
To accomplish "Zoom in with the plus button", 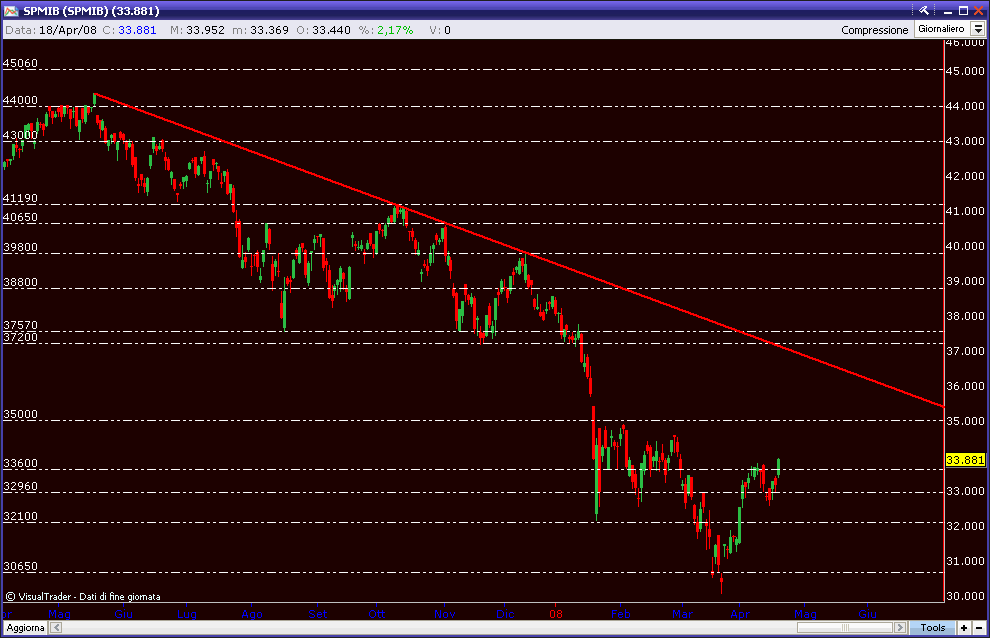I will point(963,628).
